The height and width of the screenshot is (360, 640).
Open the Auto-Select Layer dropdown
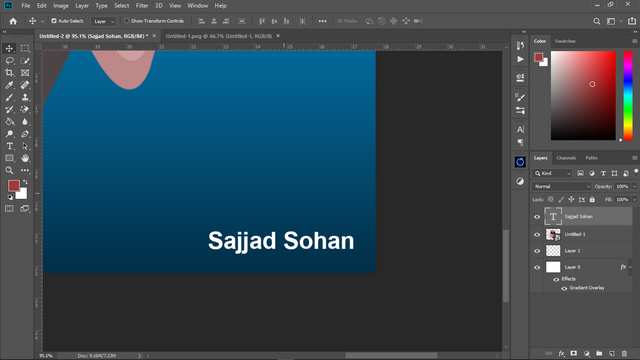(x=104, y=21)
